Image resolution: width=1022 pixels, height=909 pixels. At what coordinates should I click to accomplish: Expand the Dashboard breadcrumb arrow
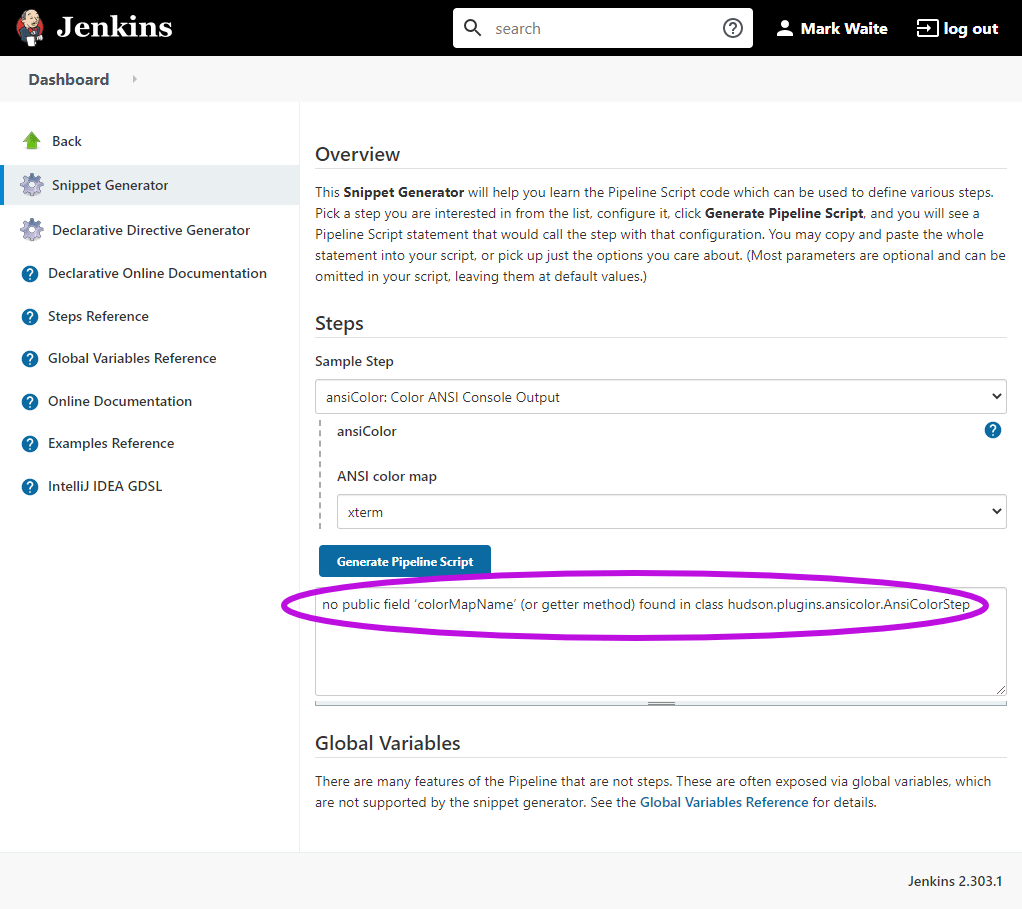point(134,79)
